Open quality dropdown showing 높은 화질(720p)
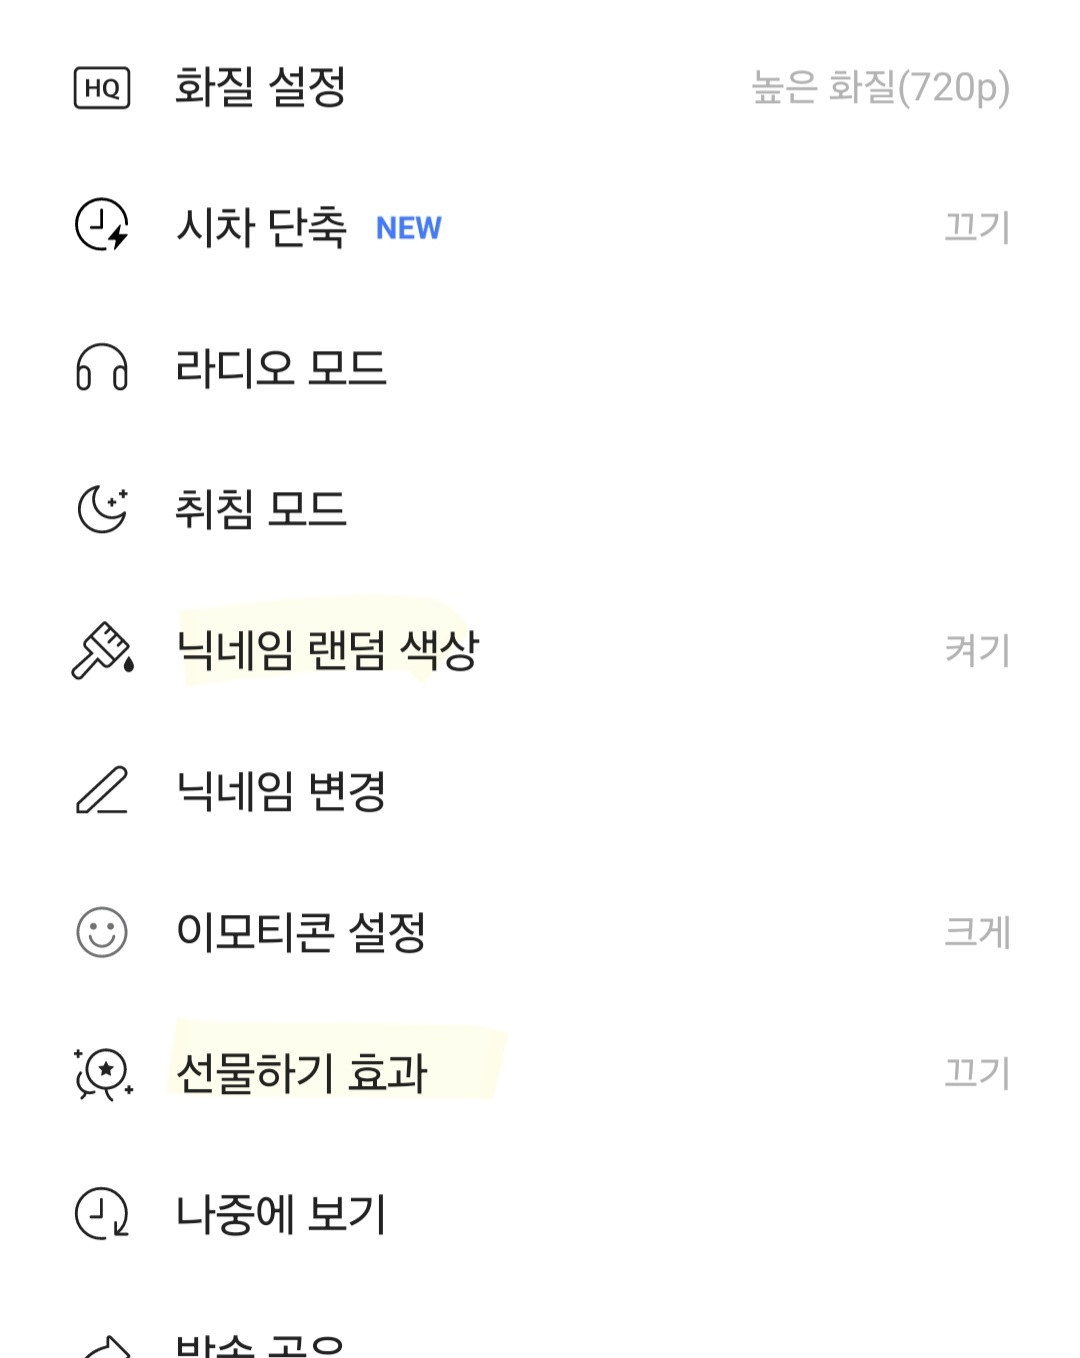 [x=880, y=88]
